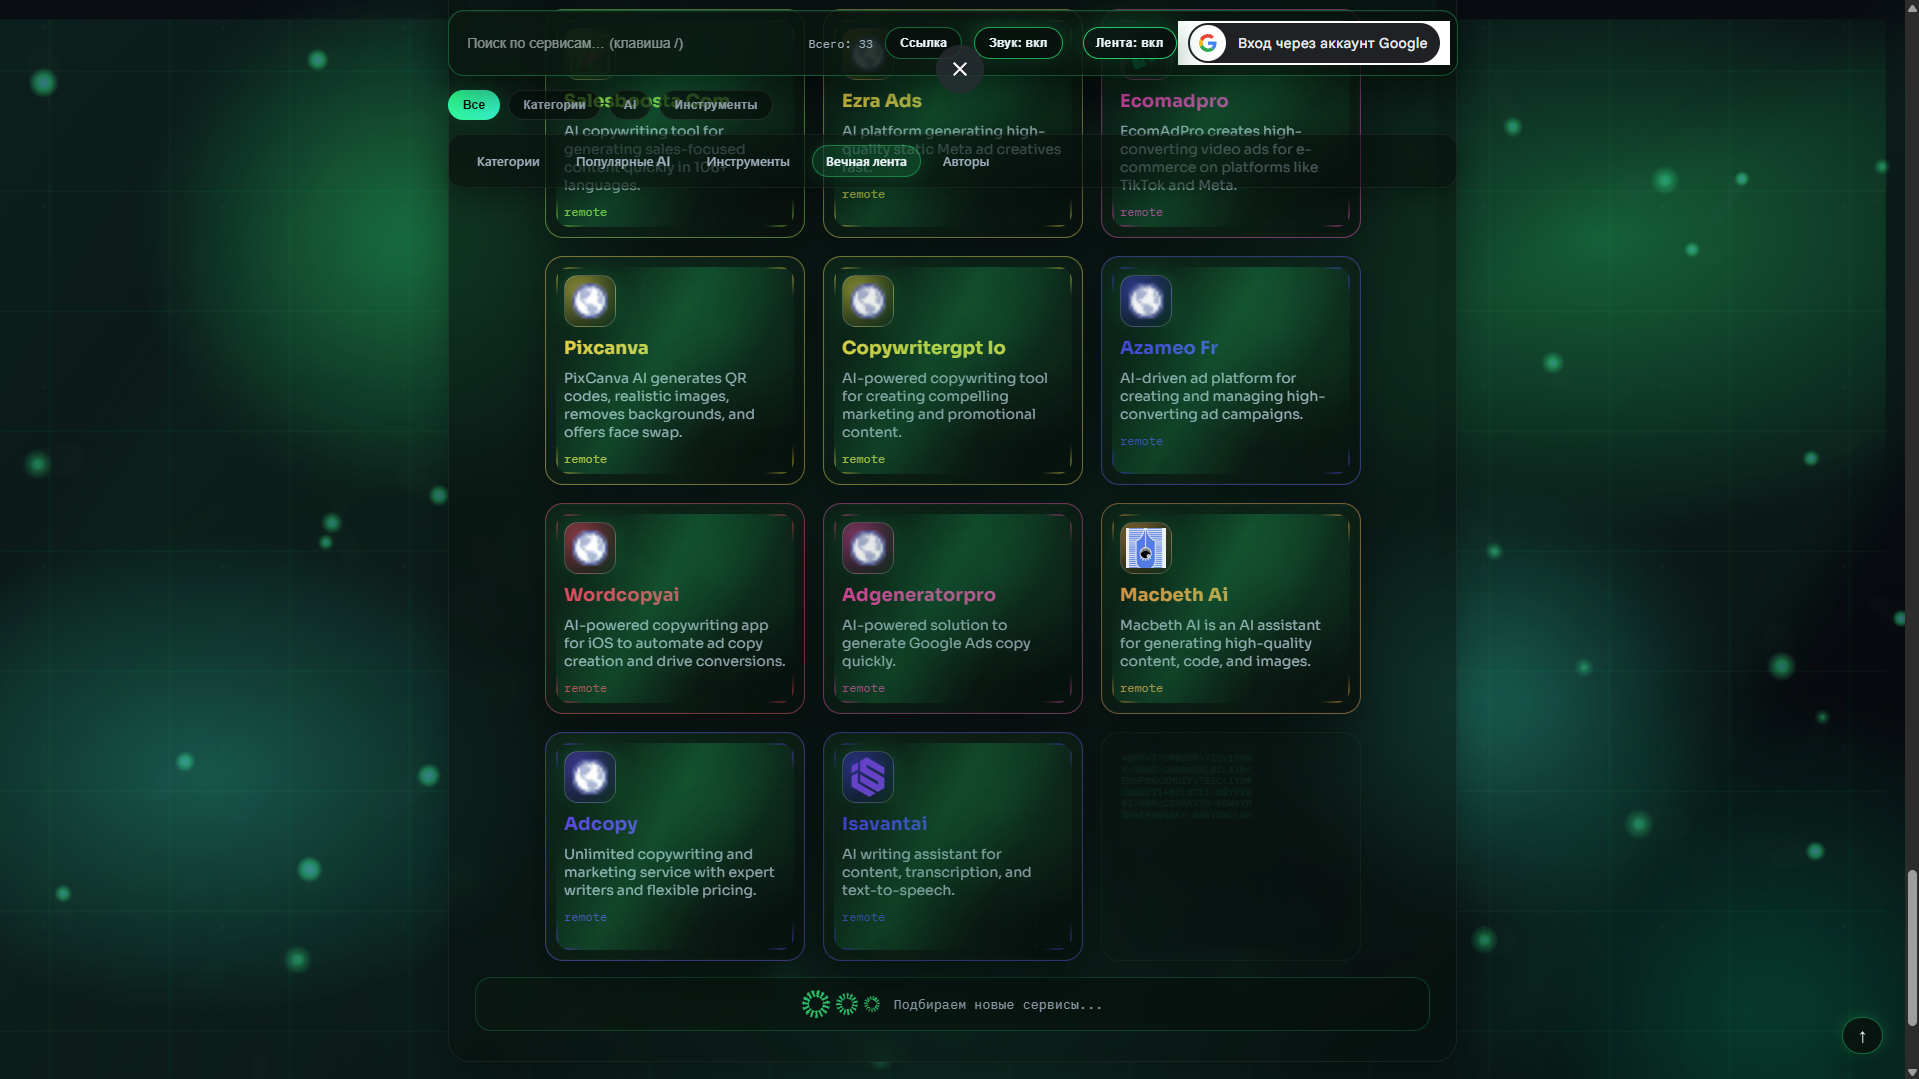Click the Adcopy service icon
The height and width of the screenshot is (1079, 1919).
[589, 777]
